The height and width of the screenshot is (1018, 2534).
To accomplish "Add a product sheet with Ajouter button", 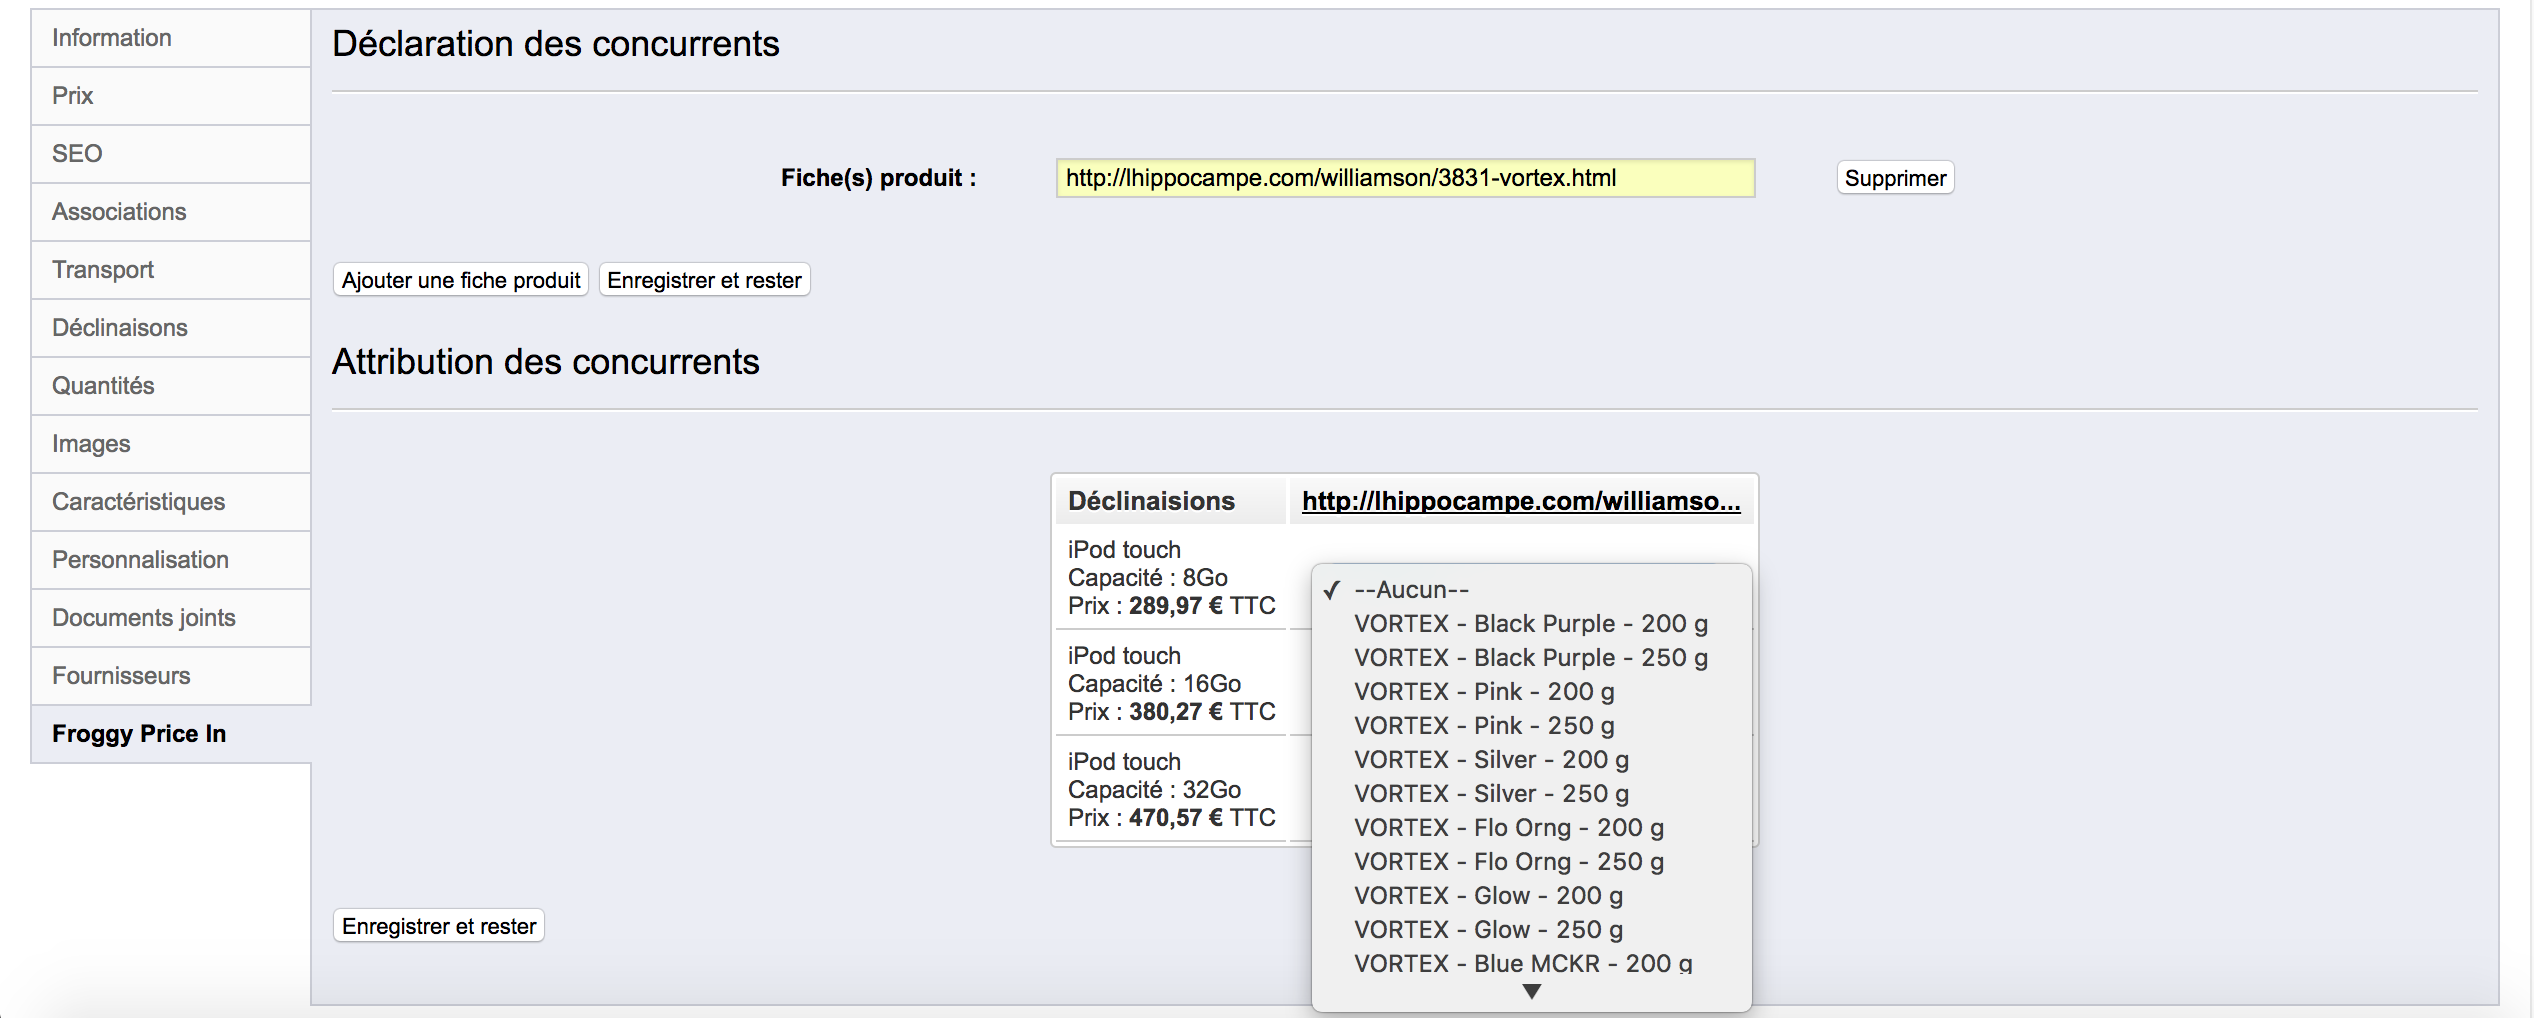I will point(461,280).
